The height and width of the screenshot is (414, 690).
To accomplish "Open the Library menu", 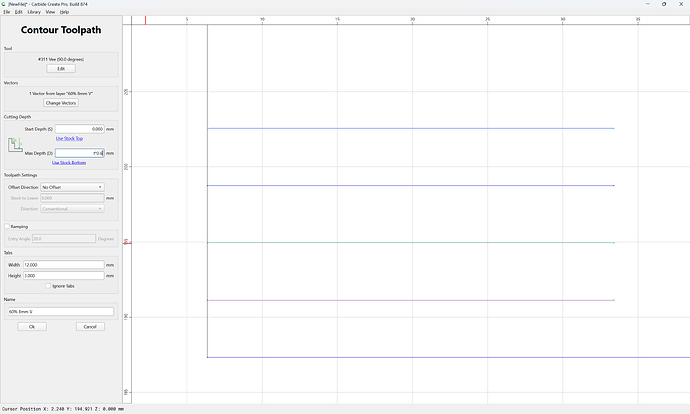I will 34,12.
